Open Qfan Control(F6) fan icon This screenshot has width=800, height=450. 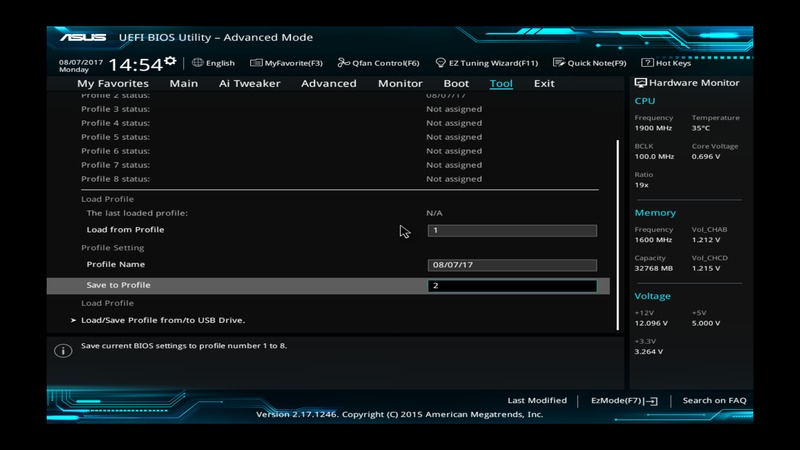click(344, 63)
